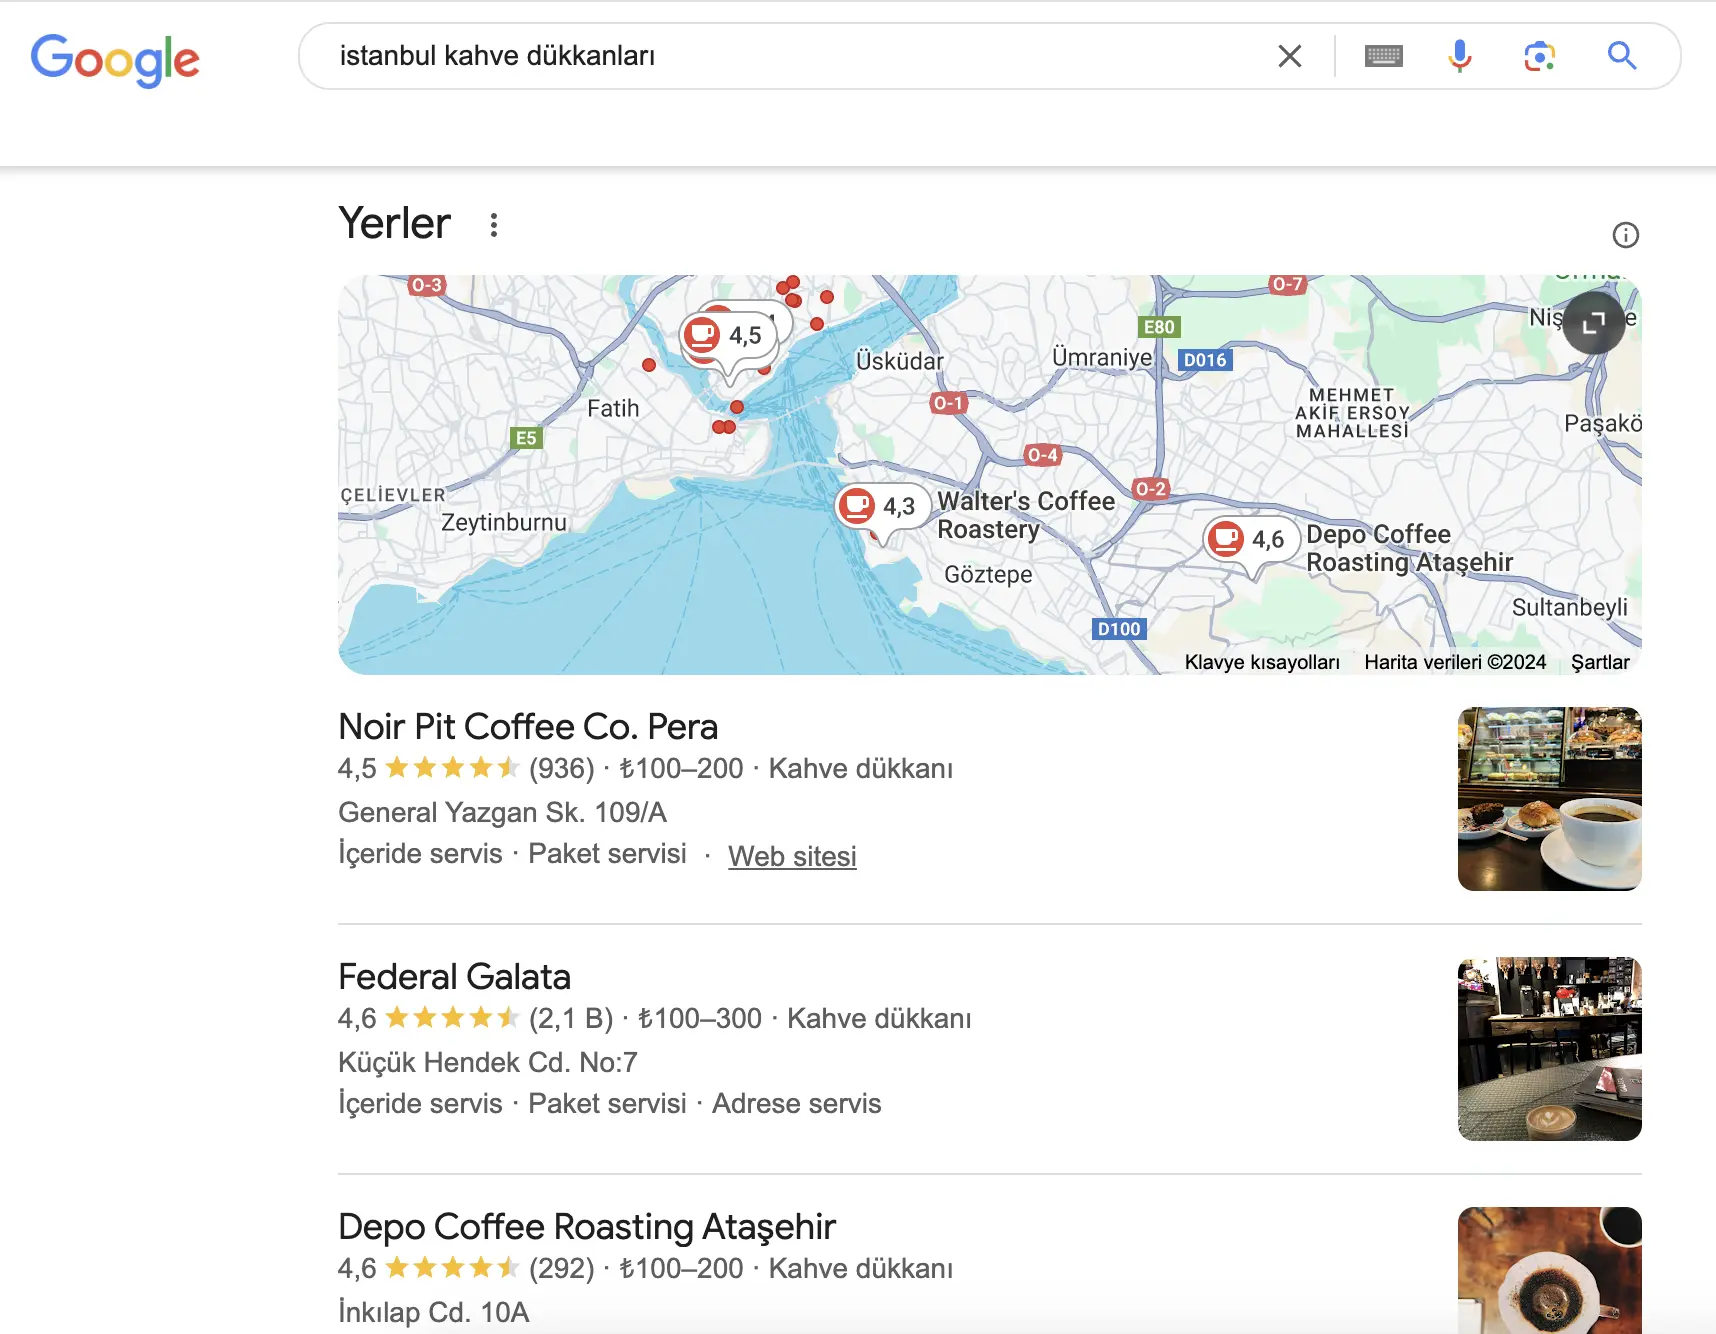
Task: Click the O-1 highway badge
Action: pyautogui.click(x=948, y=403)
